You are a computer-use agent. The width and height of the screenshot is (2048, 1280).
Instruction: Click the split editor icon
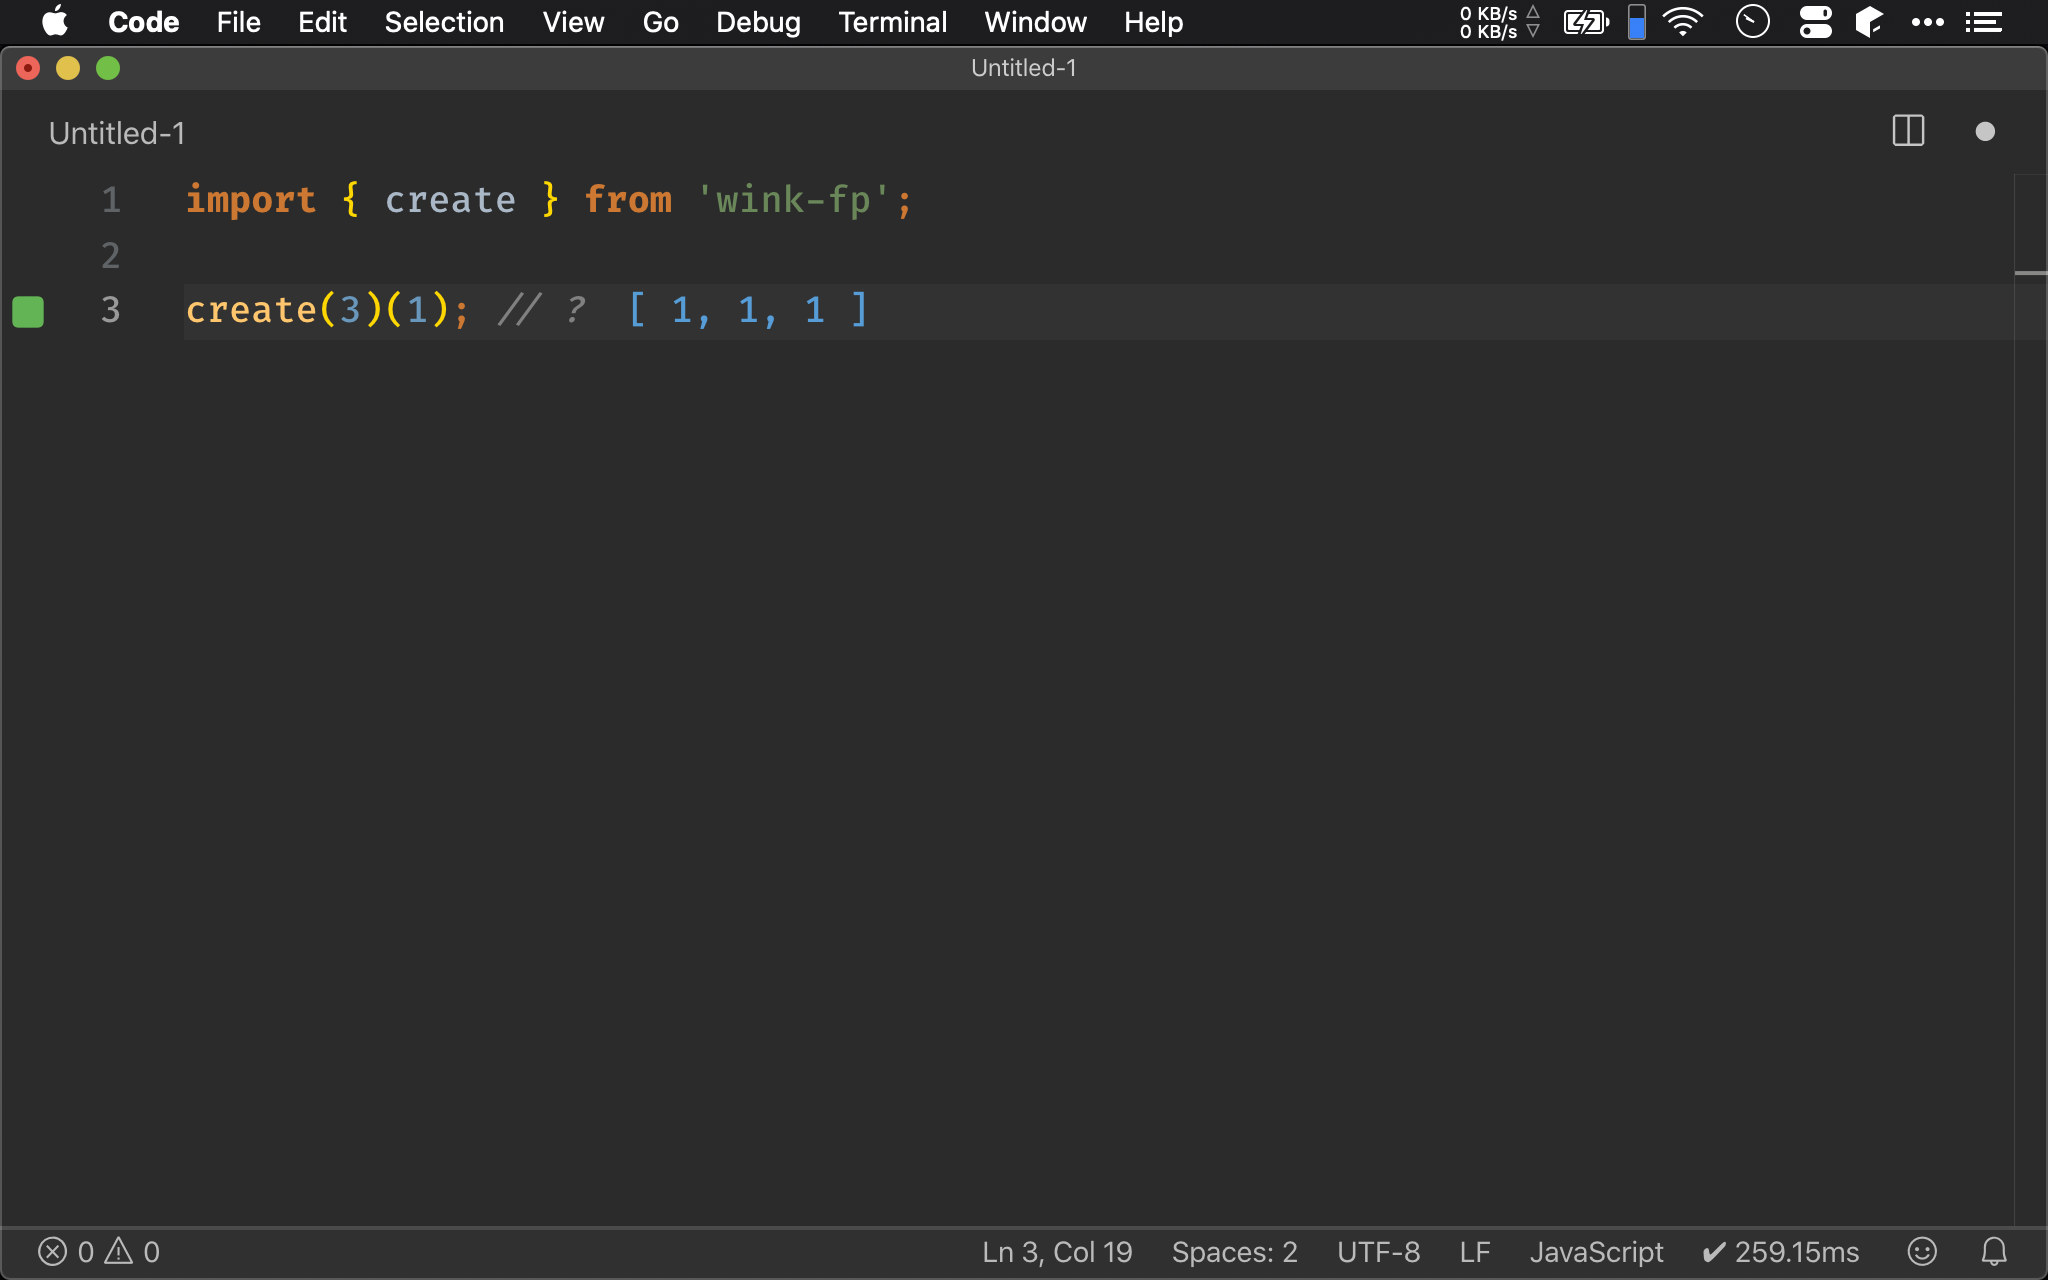[x=1908, y=131]
